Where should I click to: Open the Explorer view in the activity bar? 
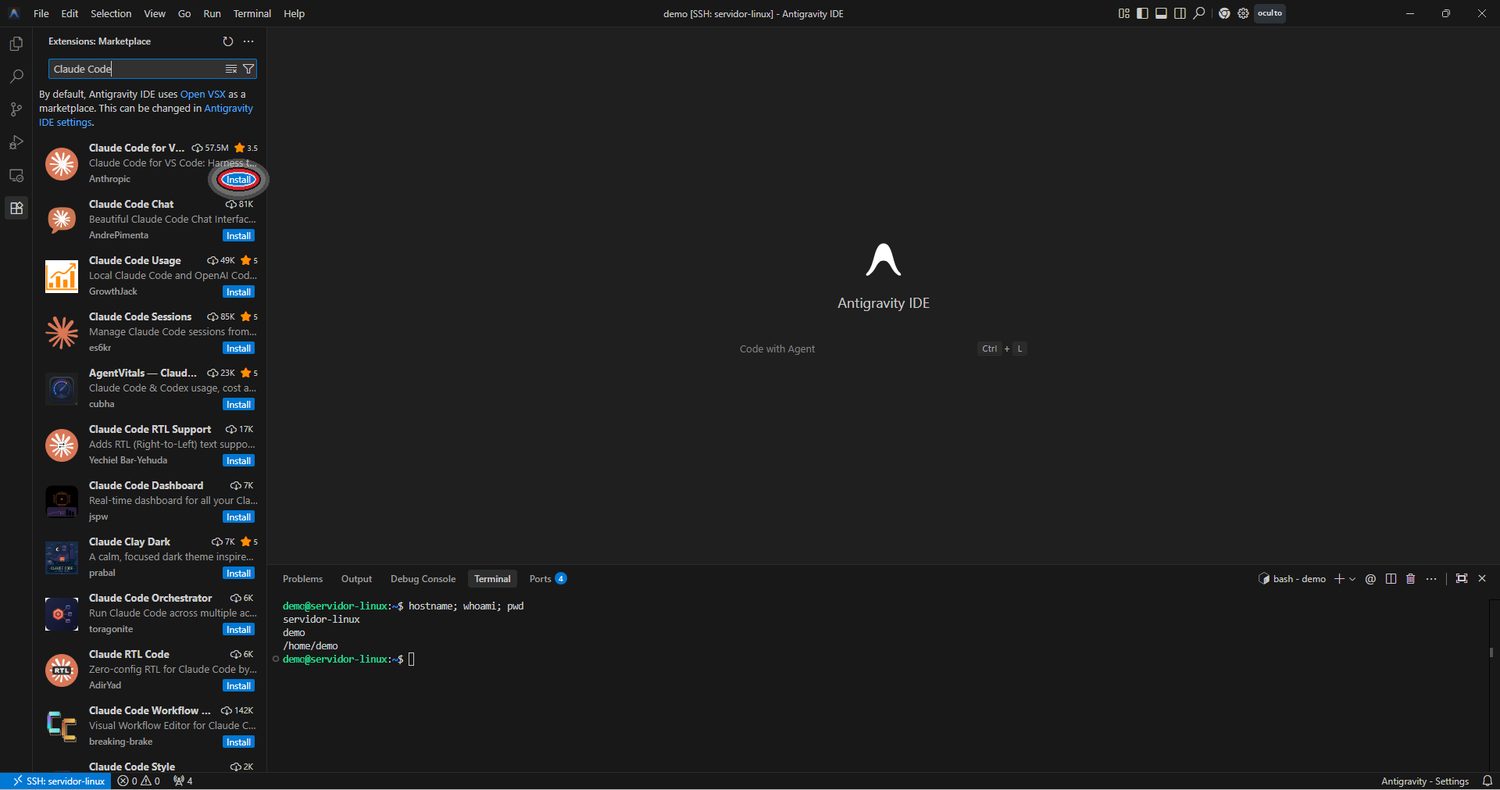[16, 43]
